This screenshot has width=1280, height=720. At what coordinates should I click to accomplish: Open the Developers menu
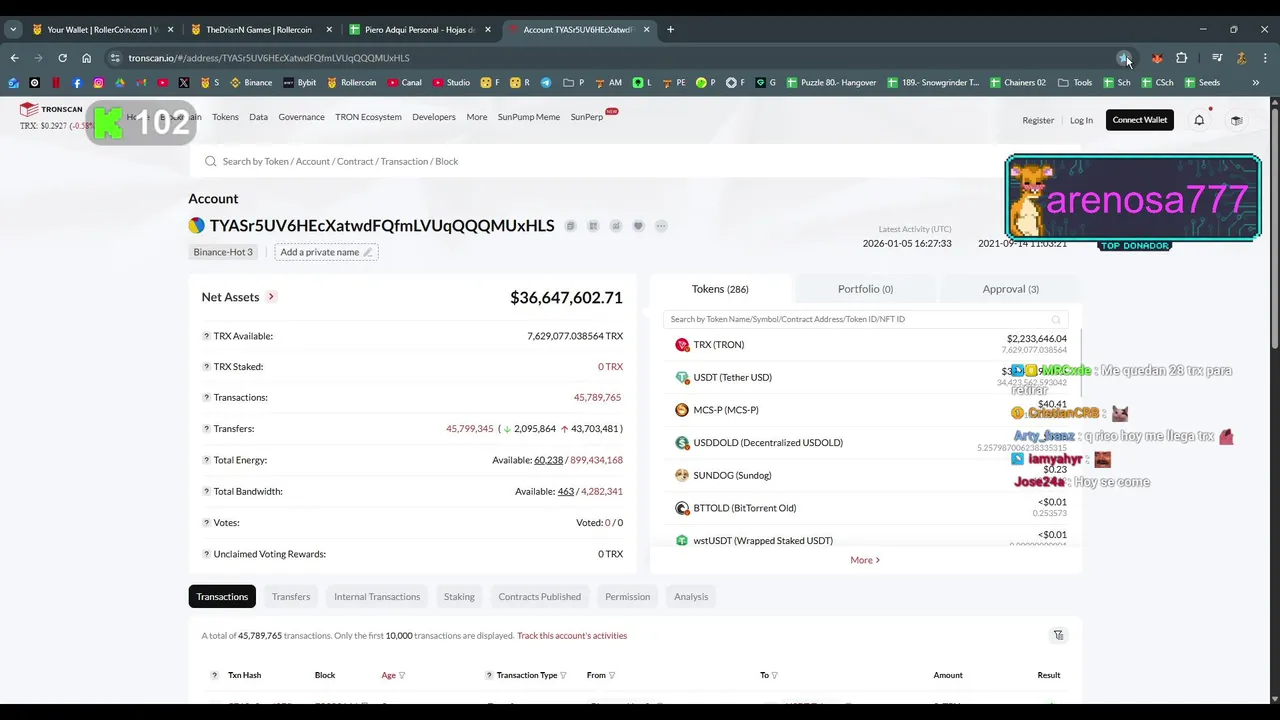pyautogui.click(x=434, y=117)
